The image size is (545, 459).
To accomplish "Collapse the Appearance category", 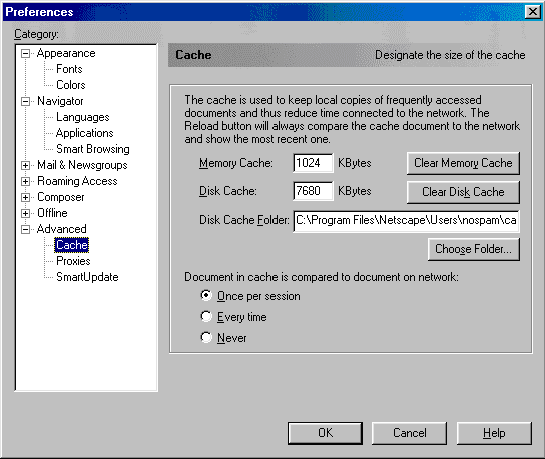I will (25, 54).
